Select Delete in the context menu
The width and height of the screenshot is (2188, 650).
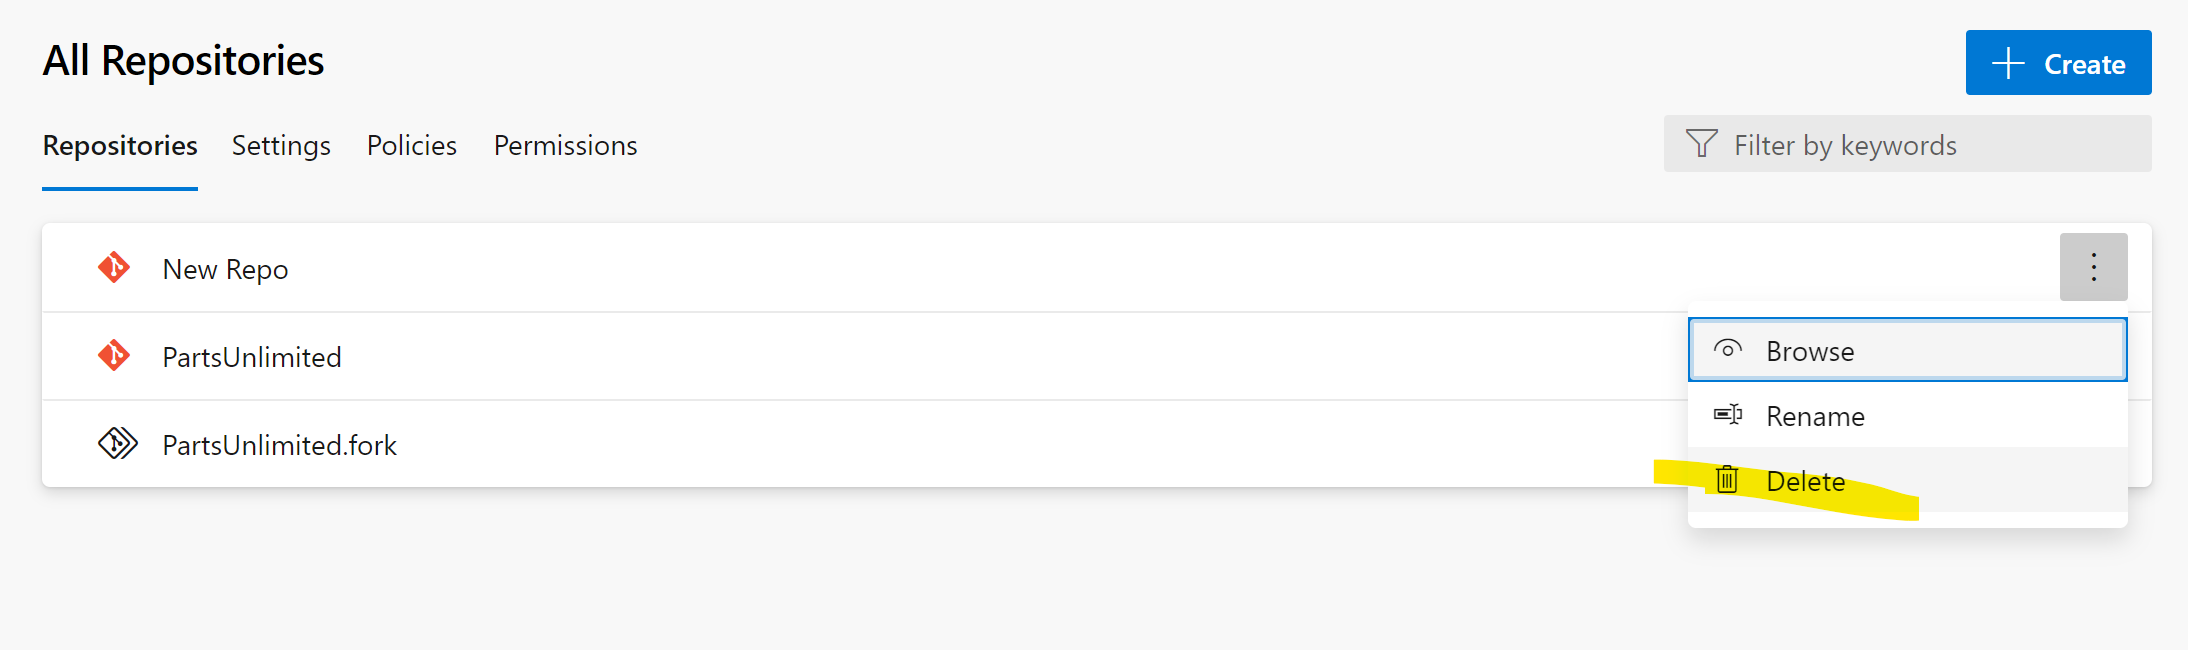[x=1907, y=480]
